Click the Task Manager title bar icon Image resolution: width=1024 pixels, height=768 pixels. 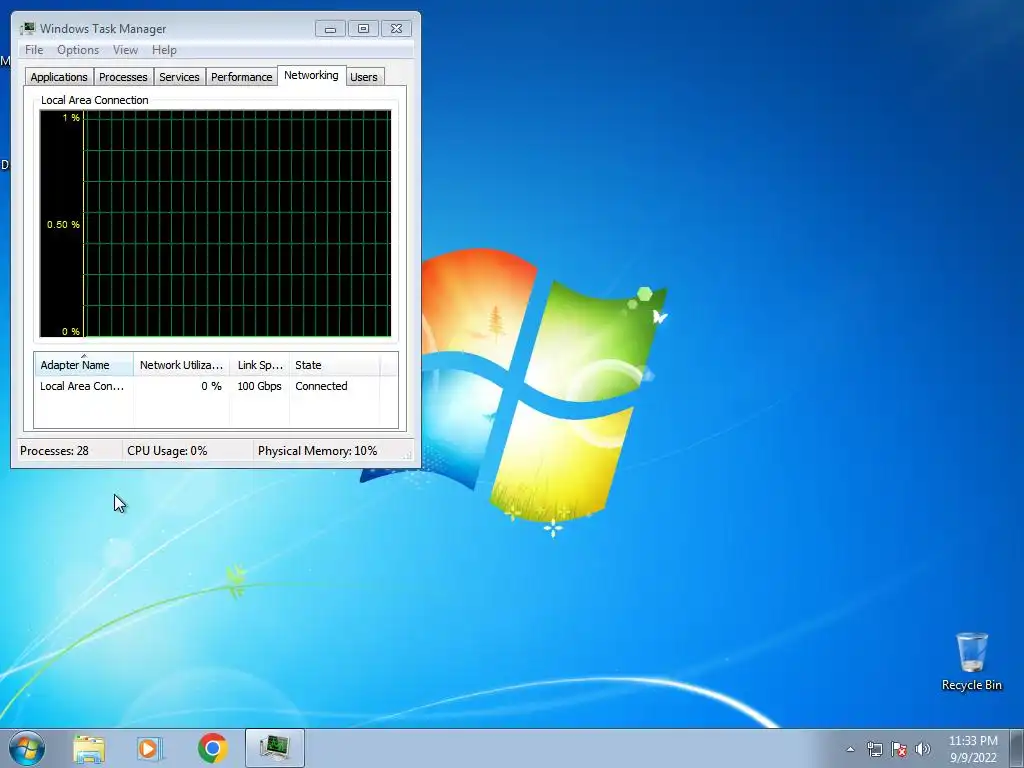(x=27, y=29)
